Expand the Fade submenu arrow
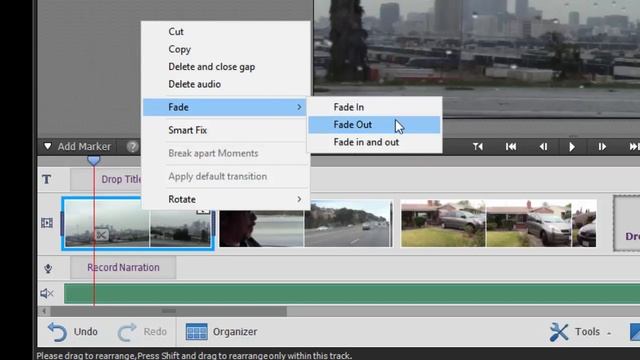Image resolution: width=640 pixels, height=360 pixels. pos(299,107)
